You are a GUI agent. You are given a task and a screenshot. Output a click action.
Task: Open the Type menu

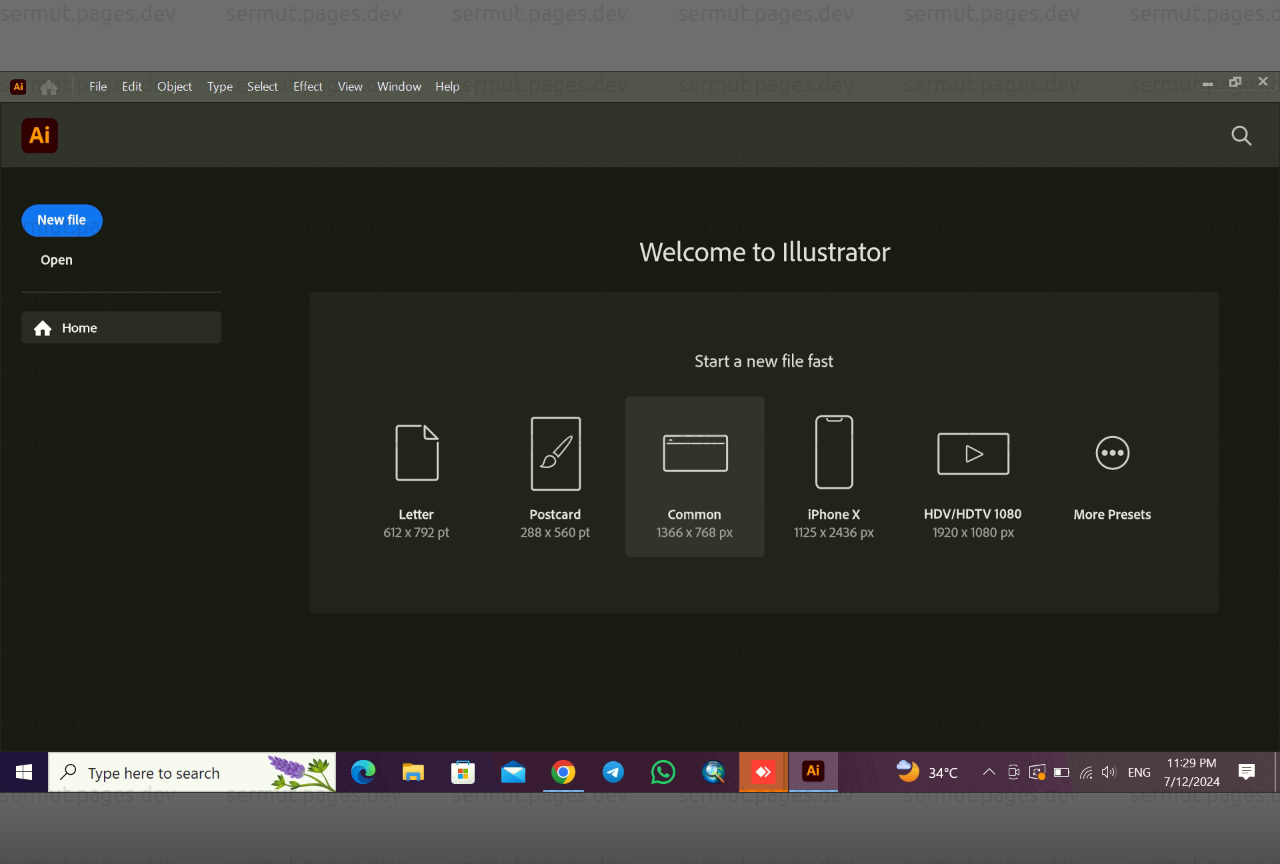point(219,87)
